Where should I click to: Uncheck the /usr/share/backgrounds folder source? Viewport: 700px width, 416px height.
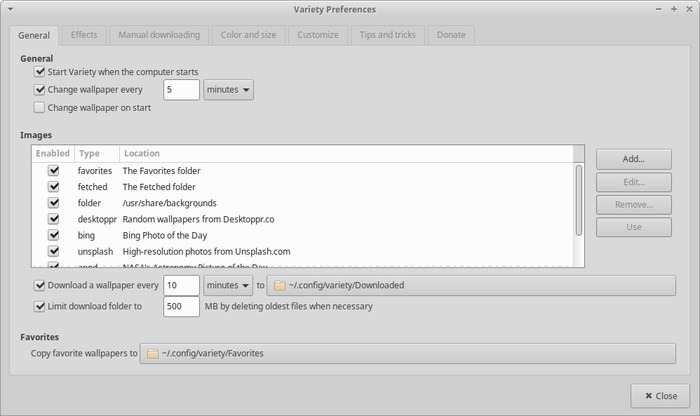(x=54, y=203)
